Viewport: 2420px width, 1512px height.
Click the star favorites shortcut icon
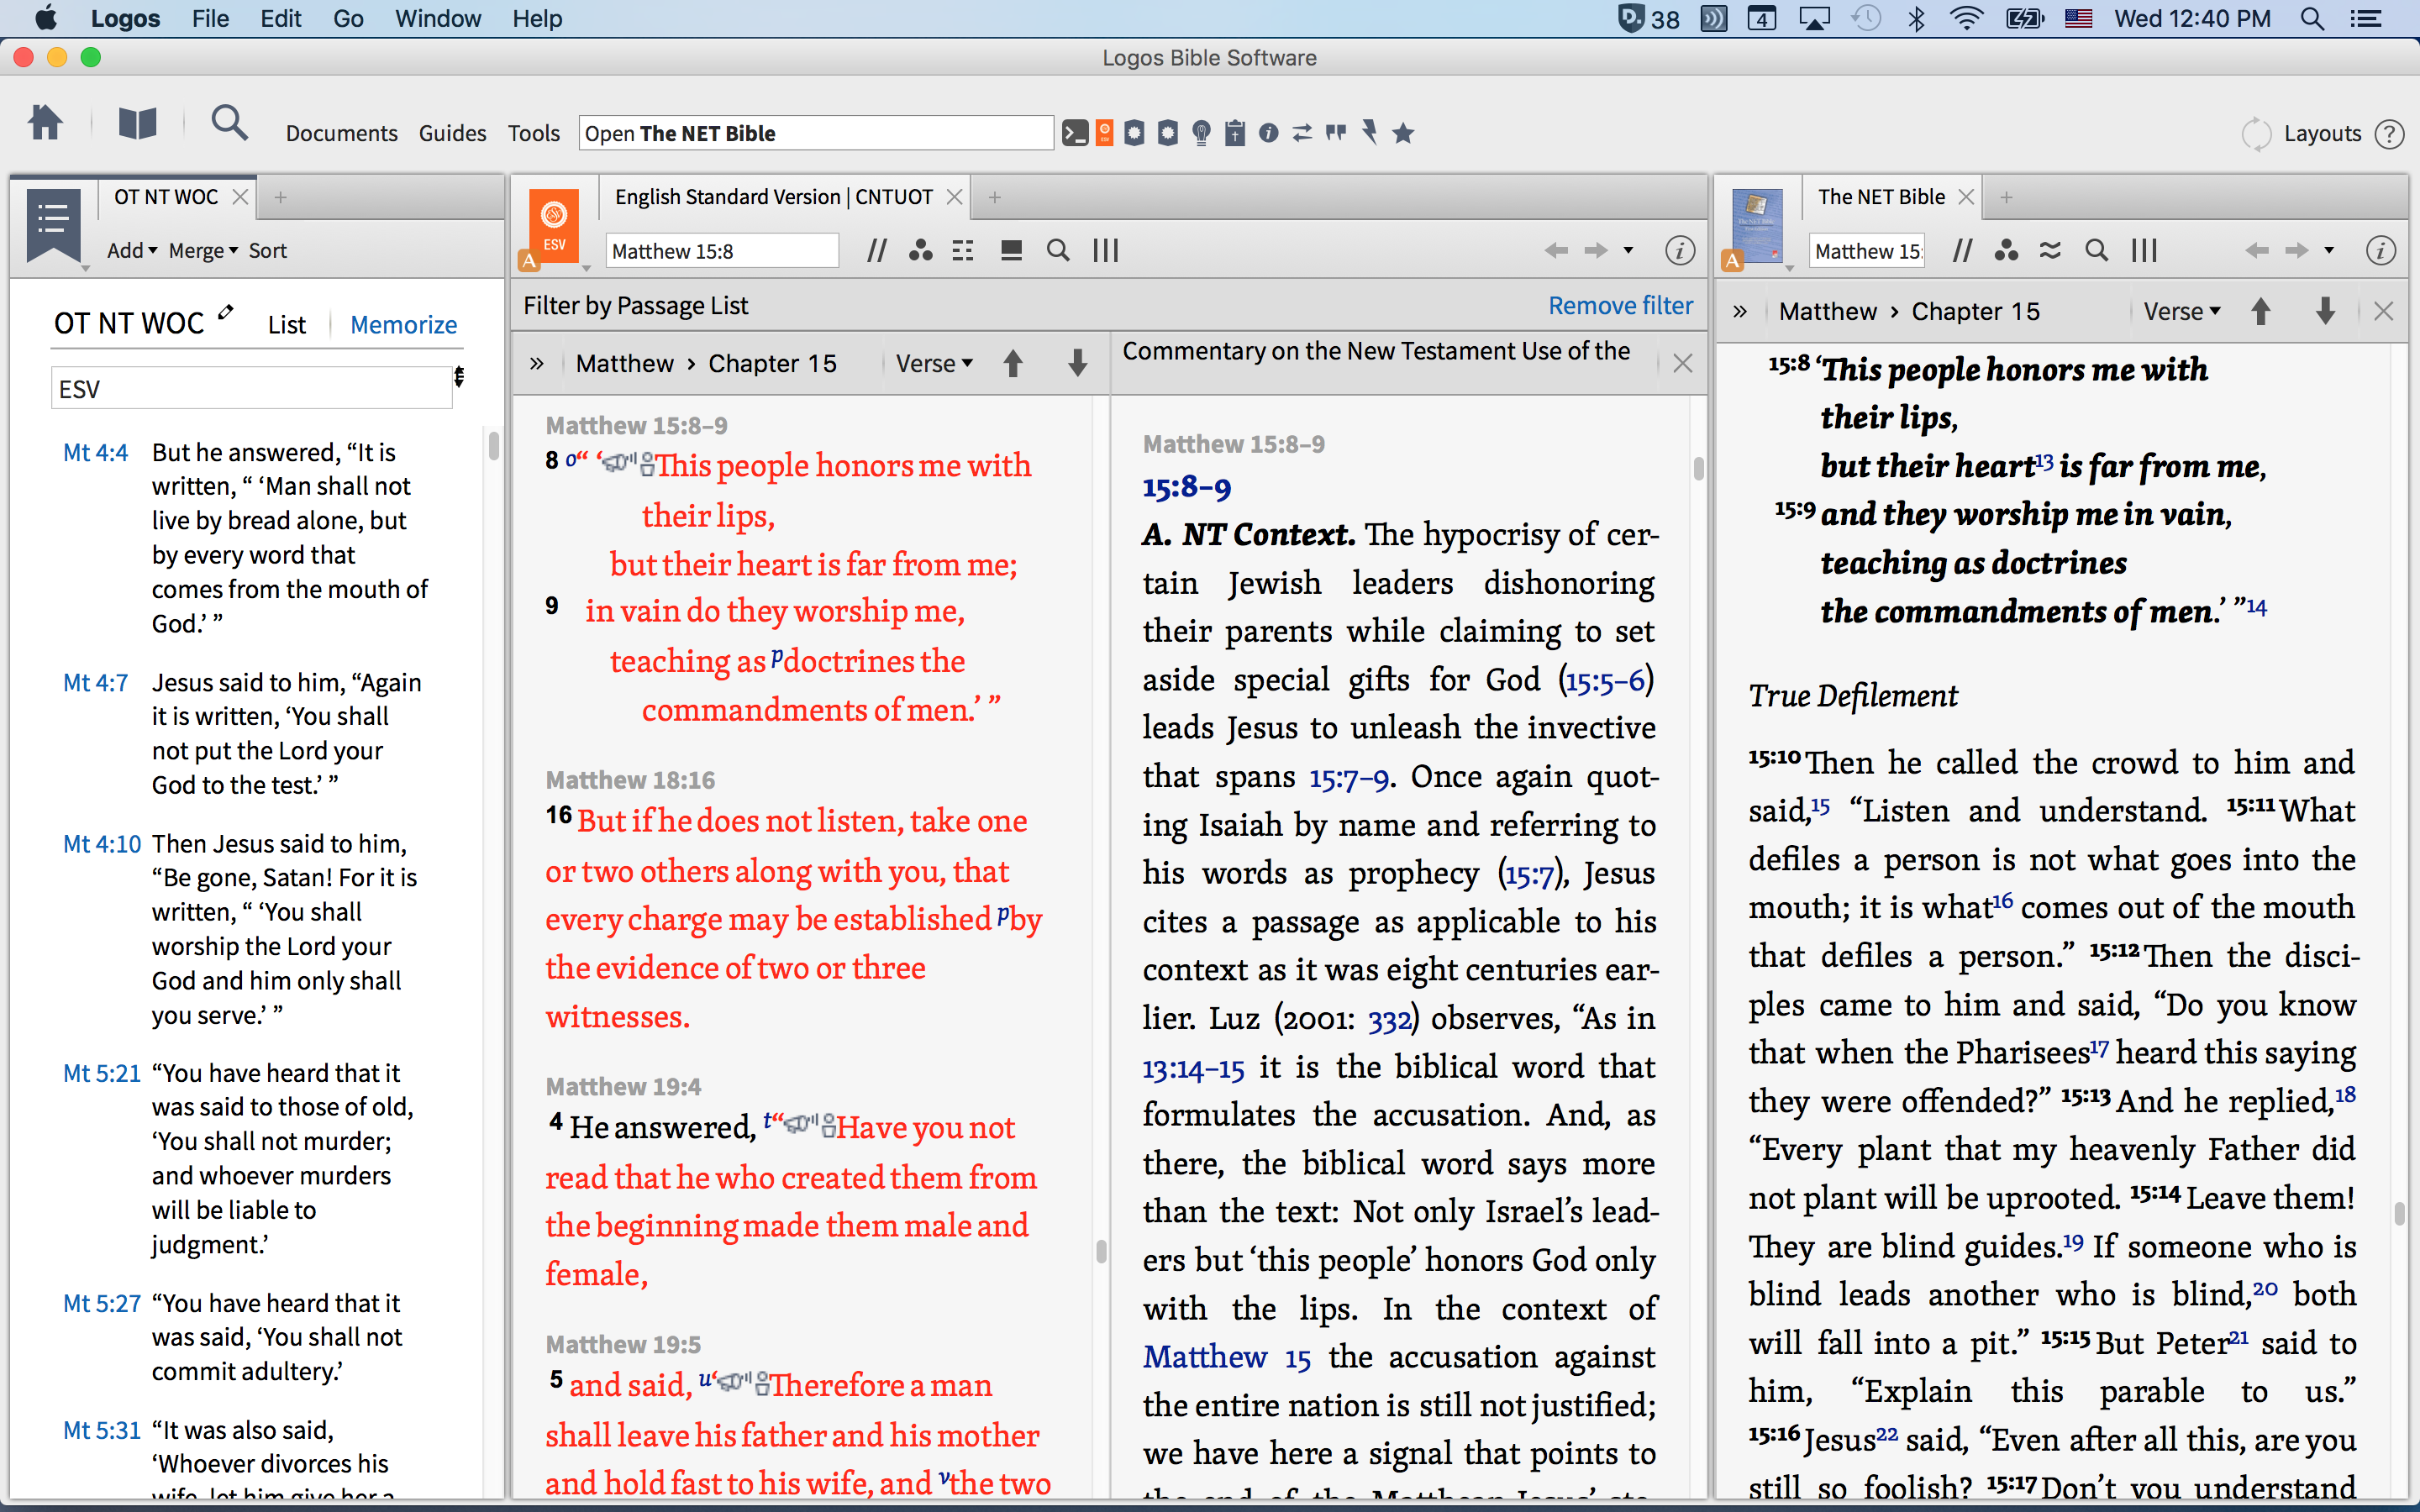[1404, 133]
